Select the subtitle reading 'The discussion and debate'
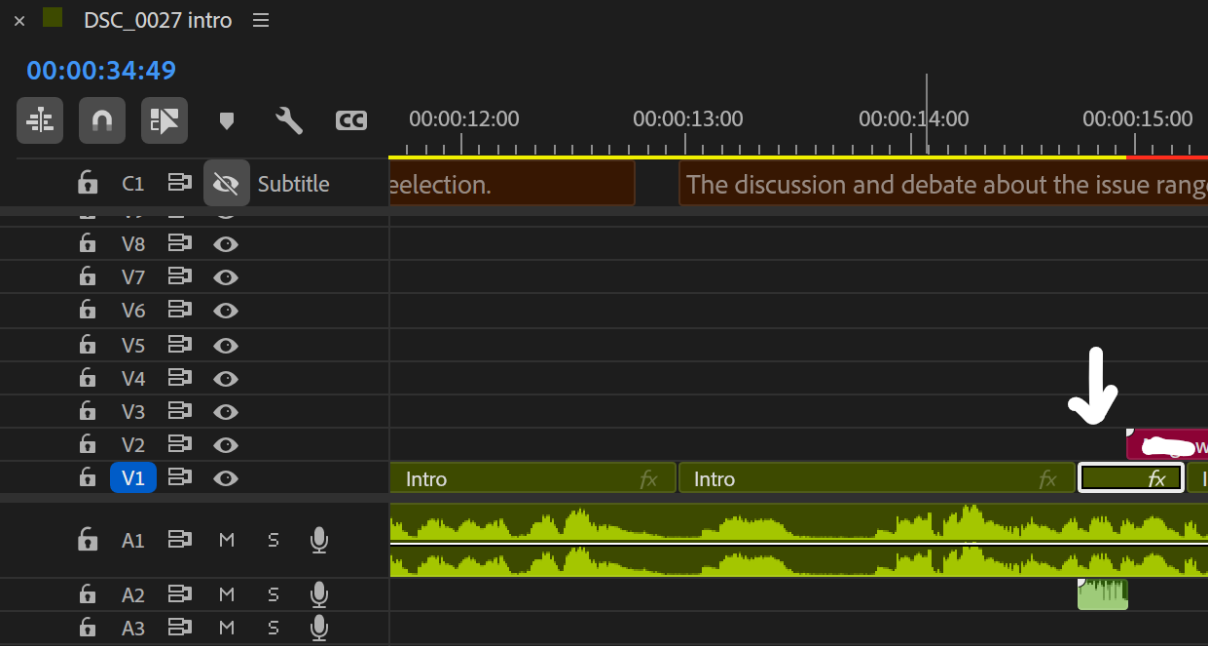Viewport: 1208px width, 646px height. 900,184
